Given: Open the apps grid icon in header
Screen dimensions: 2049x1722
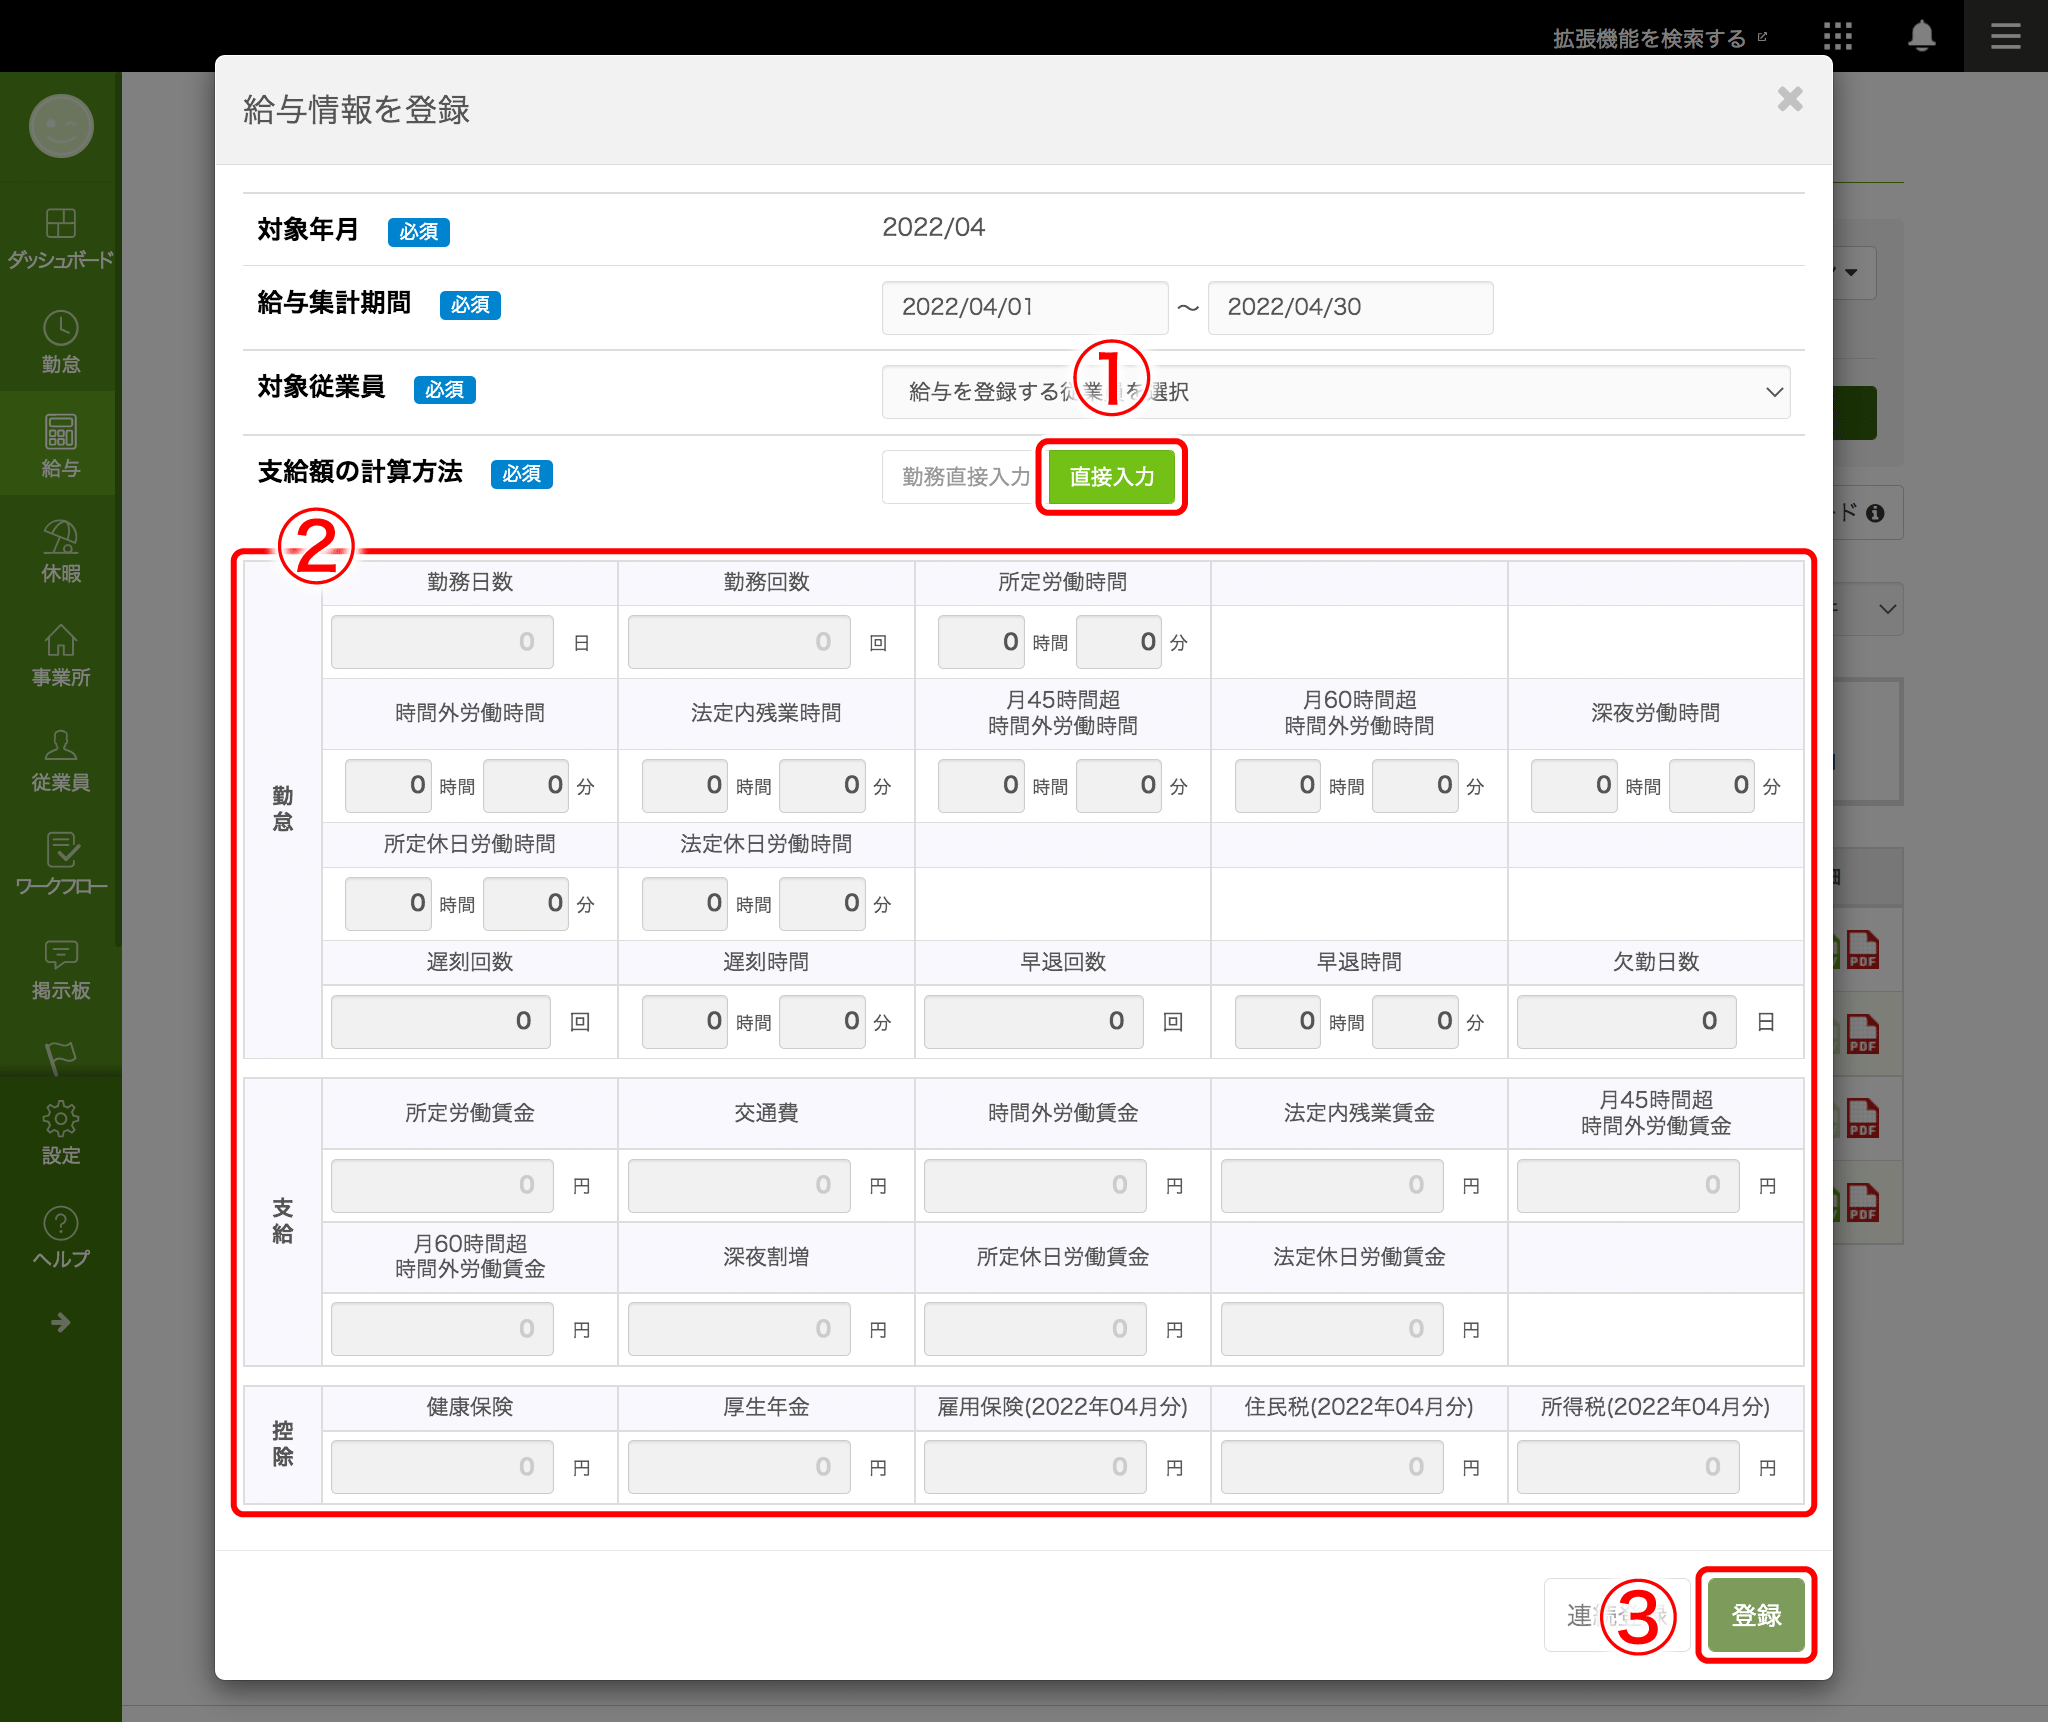Looking at the screenshot, I should (1837, 36).
